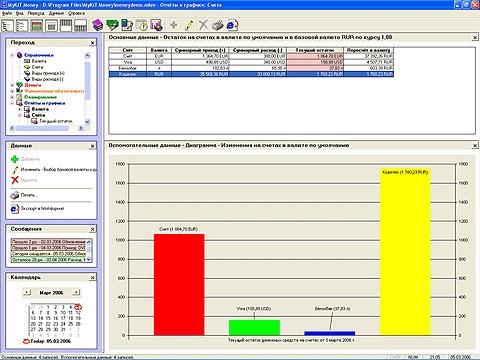Click the purple books reference toolbar icon

98,25
